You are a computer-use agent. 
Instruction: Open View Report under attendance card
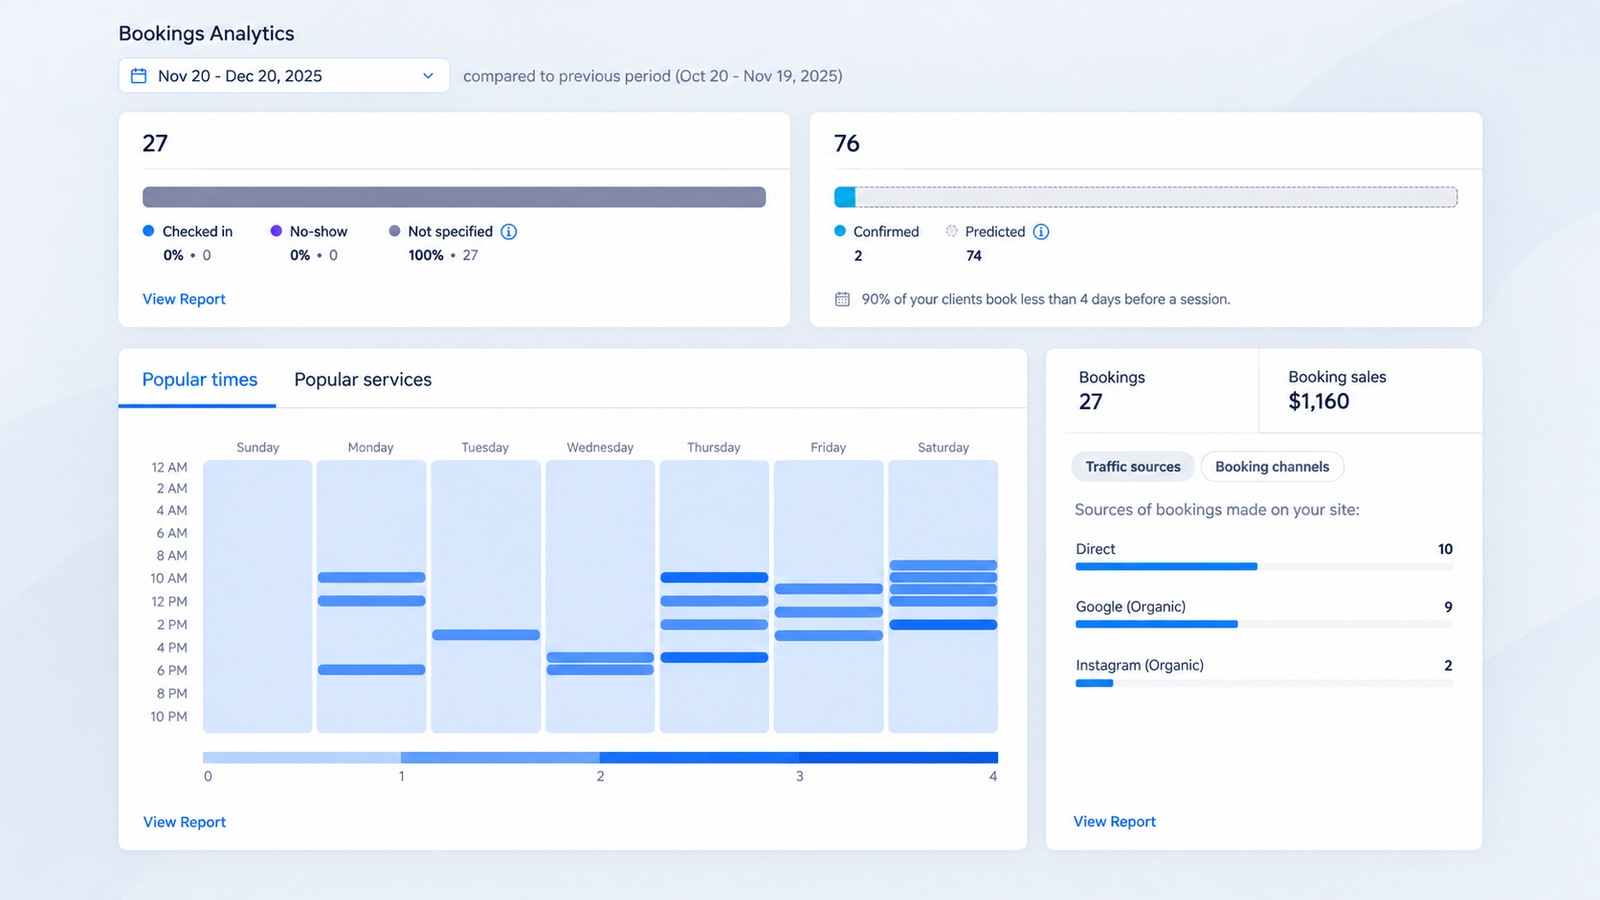tap(184, 299)
